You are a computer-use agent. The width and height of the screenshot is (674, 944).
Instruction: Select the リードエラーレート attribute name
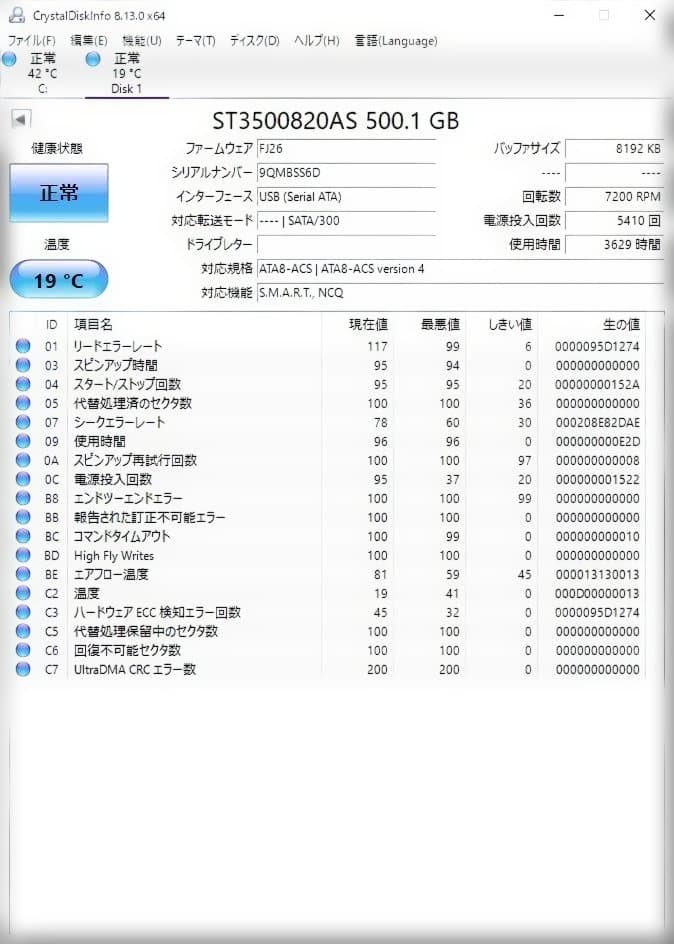point(118,346)
